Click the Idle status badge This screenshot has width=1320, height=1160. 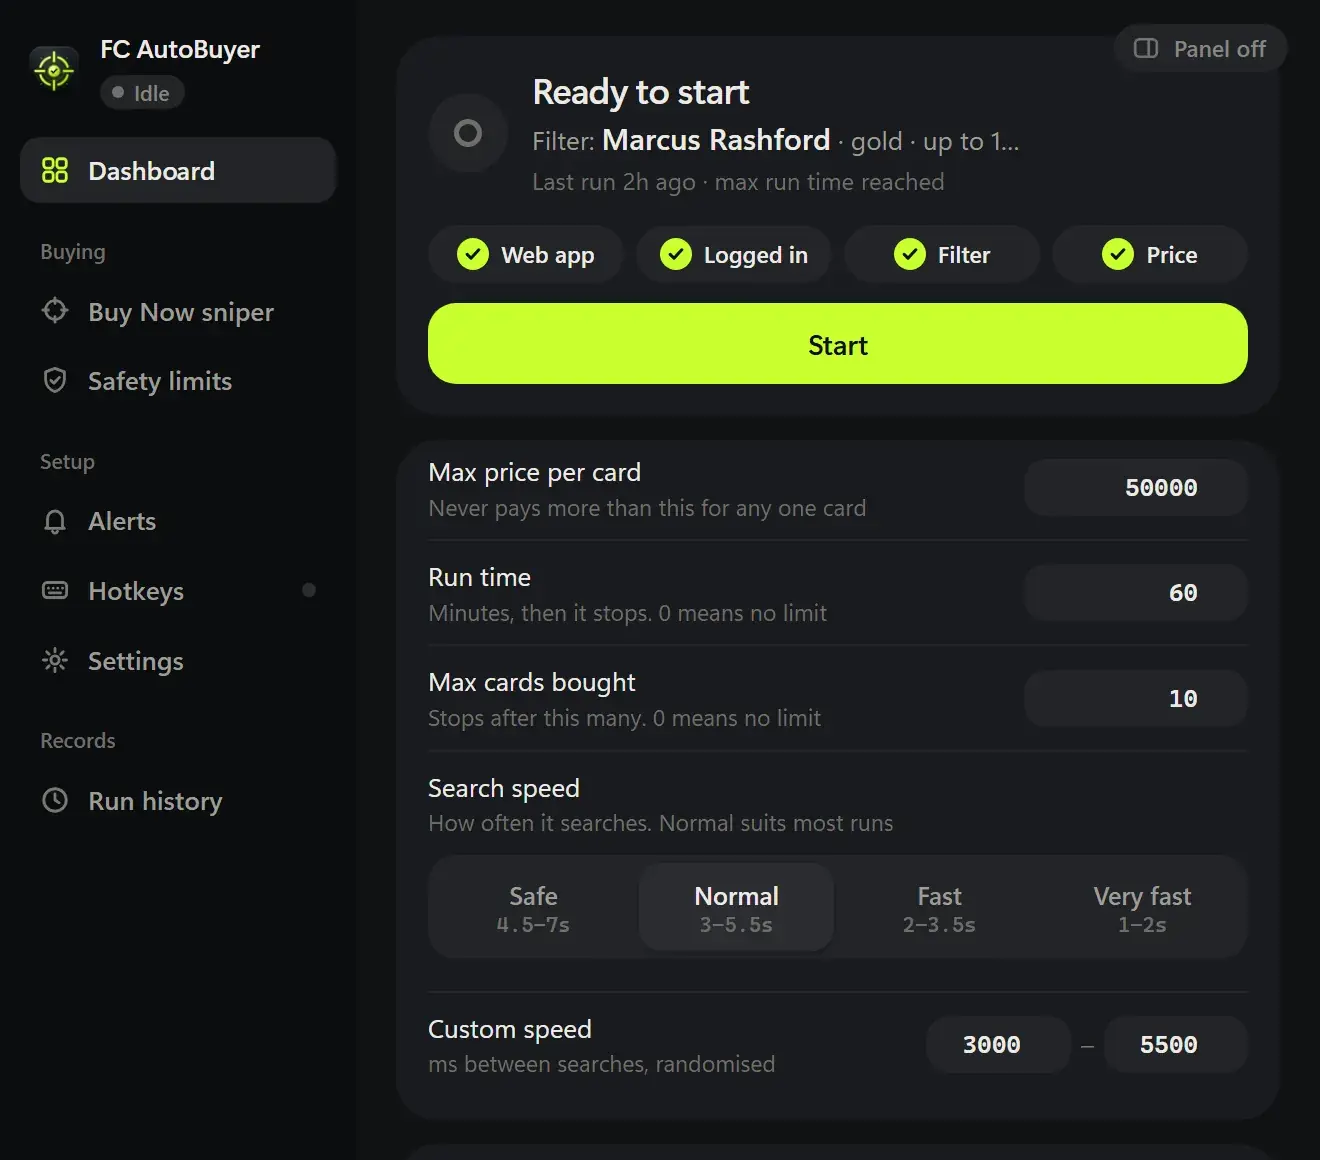[x=142, y=92]
